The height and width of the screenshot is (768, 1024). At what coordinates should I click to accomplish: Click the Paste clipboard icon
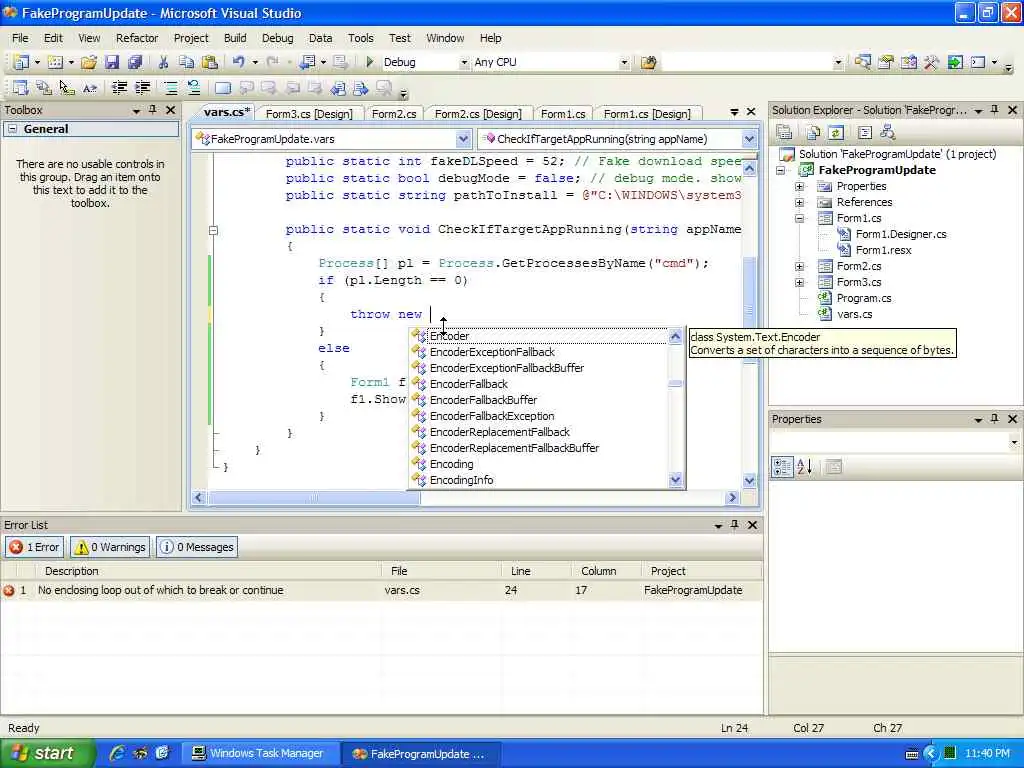coord(210,62)
